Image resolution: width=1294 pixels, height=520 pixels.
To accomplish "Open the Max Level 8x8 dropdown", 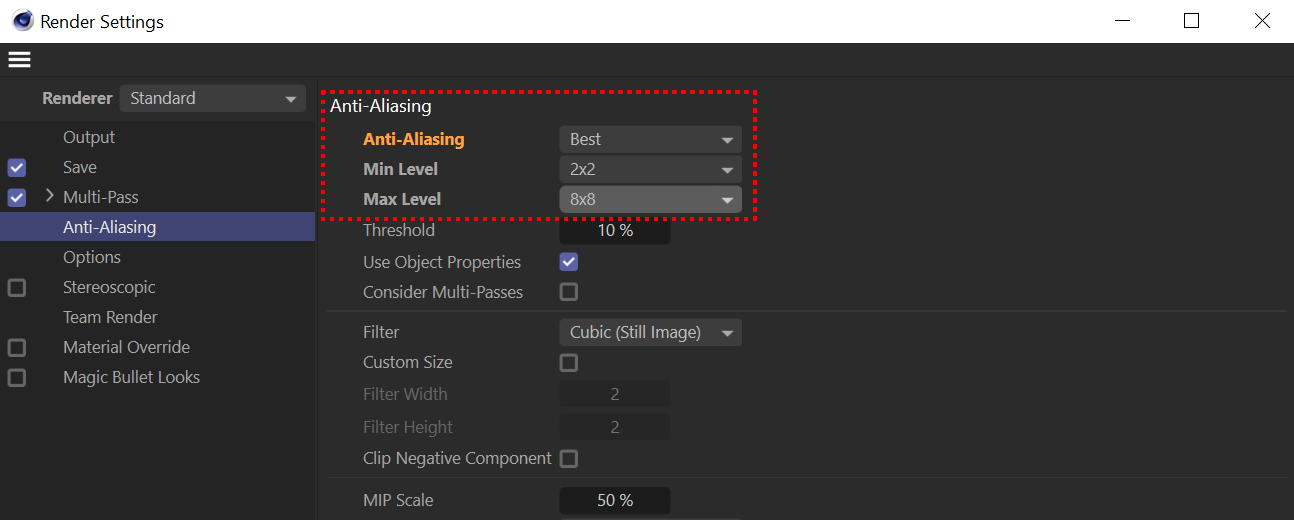I will click(x=651, y=199).
